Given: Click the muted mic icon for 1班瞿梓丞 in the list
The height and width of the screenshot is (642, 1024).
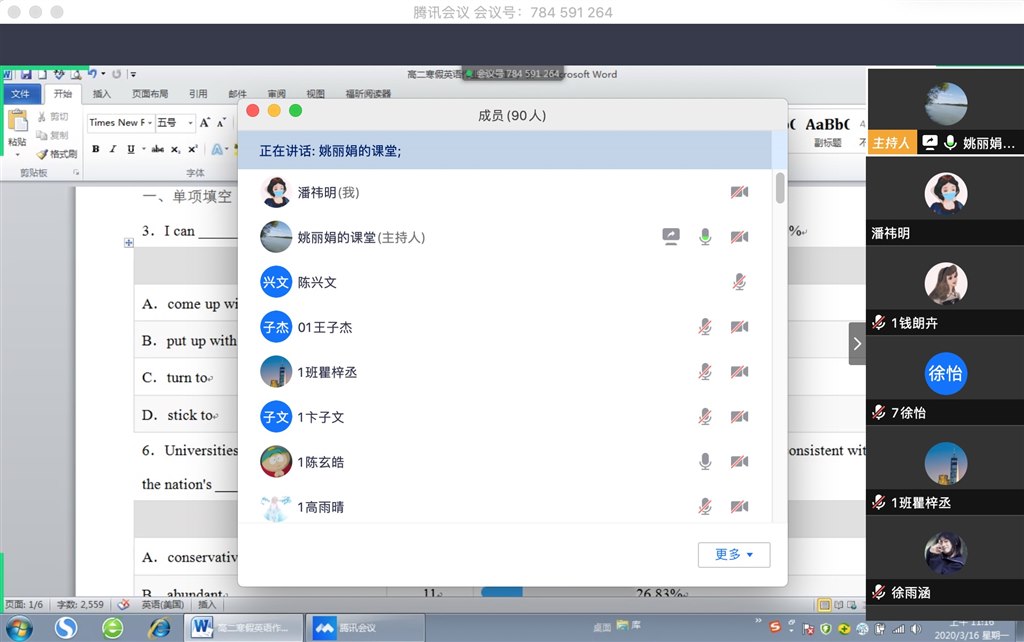Looking at the screenshot, I should pos(705,372).
